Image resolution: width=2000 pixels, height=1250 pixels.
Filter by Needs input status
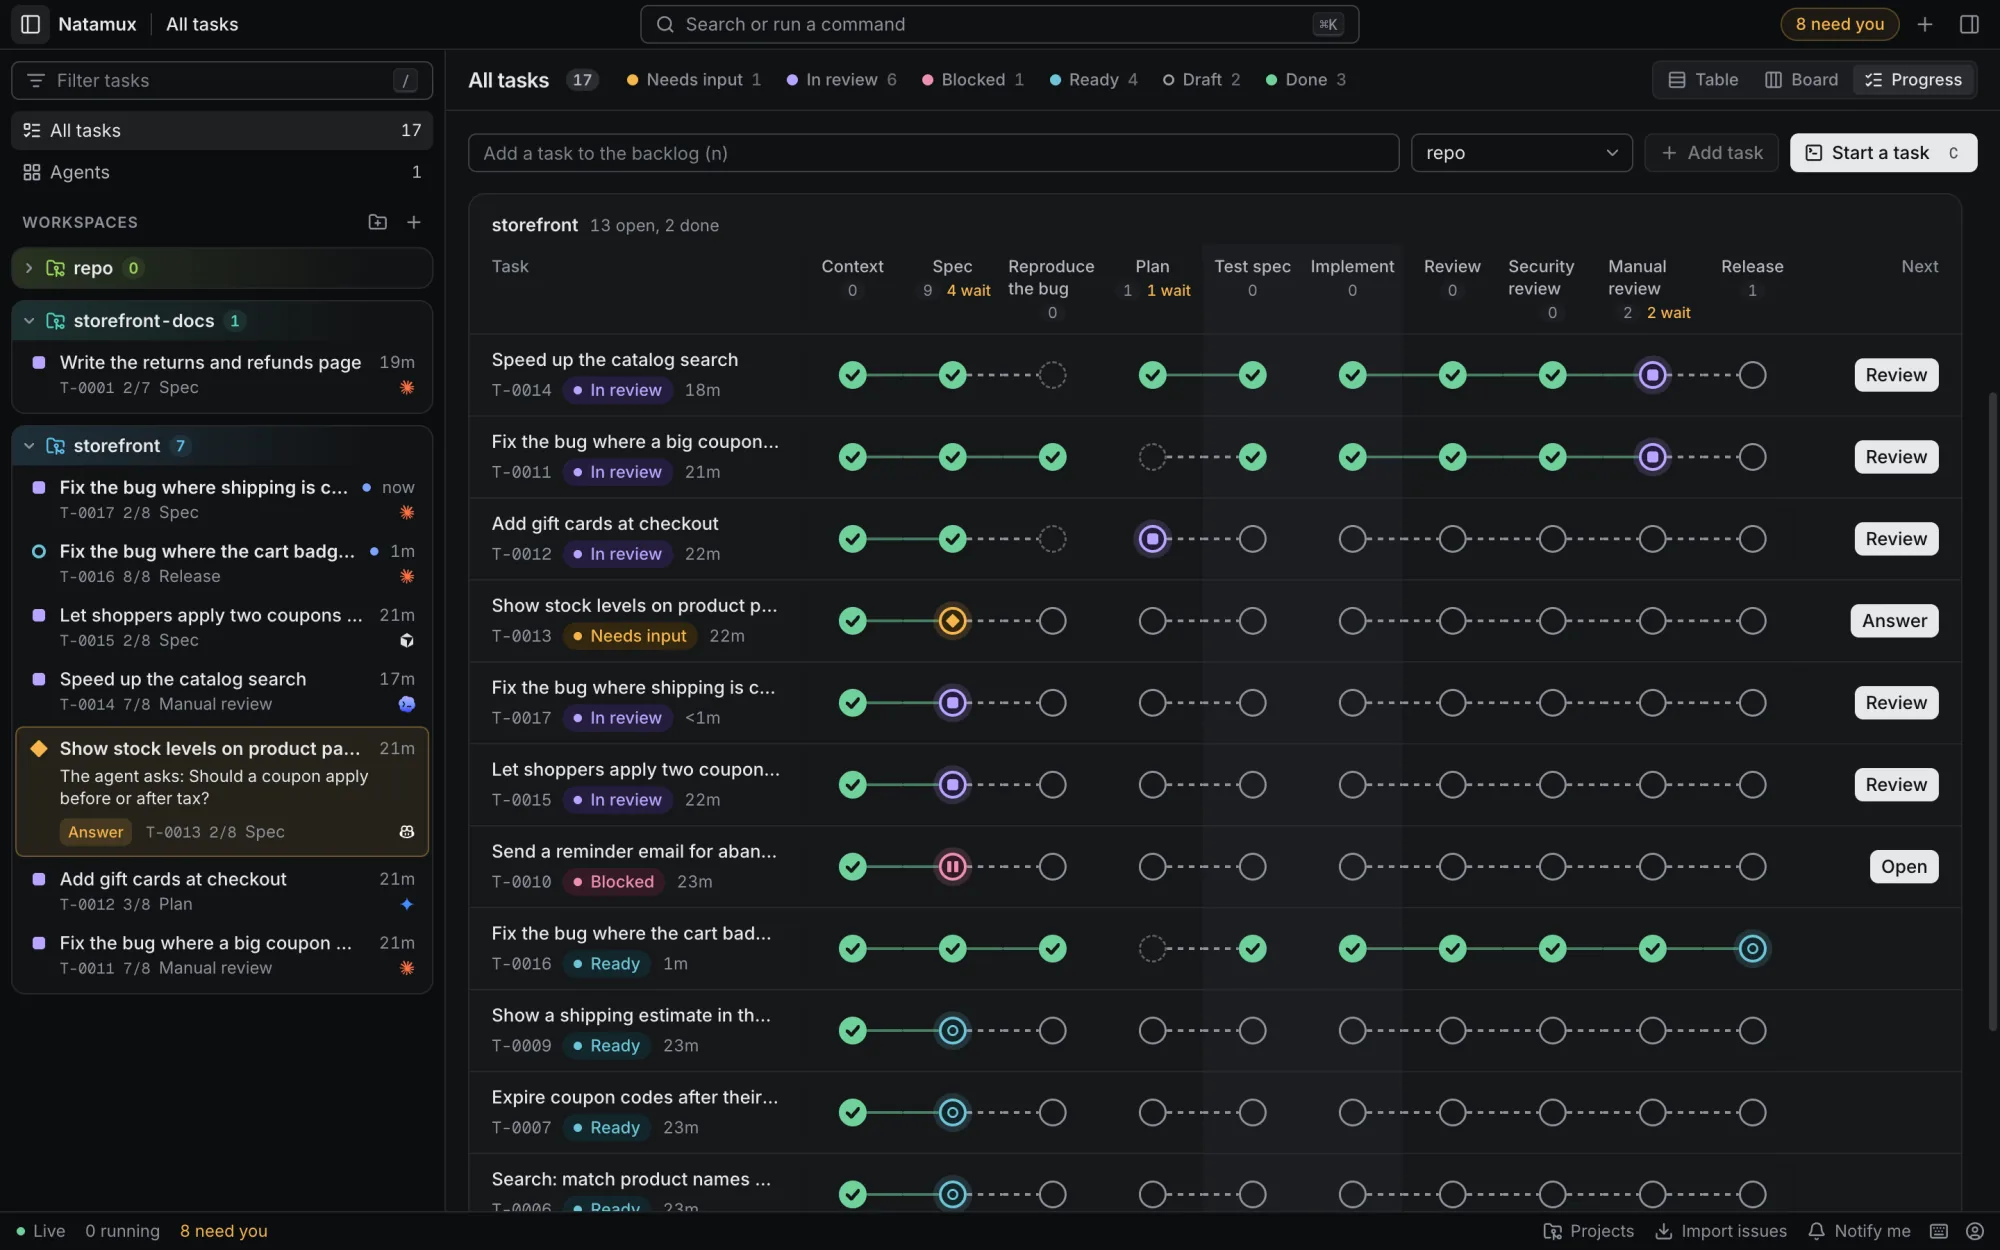(x=694, y=80)
